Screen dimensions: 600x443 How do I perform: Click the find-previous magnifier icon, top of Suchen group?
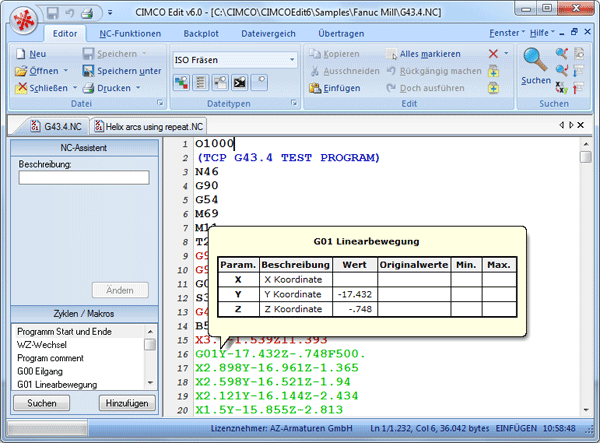(x=561, y=53)
